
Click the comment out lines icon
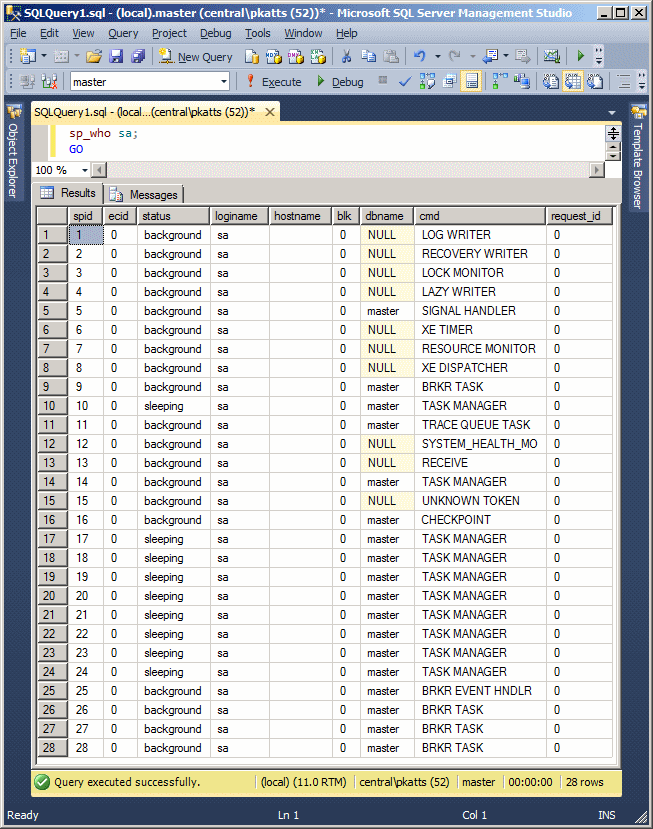[624, 82]
